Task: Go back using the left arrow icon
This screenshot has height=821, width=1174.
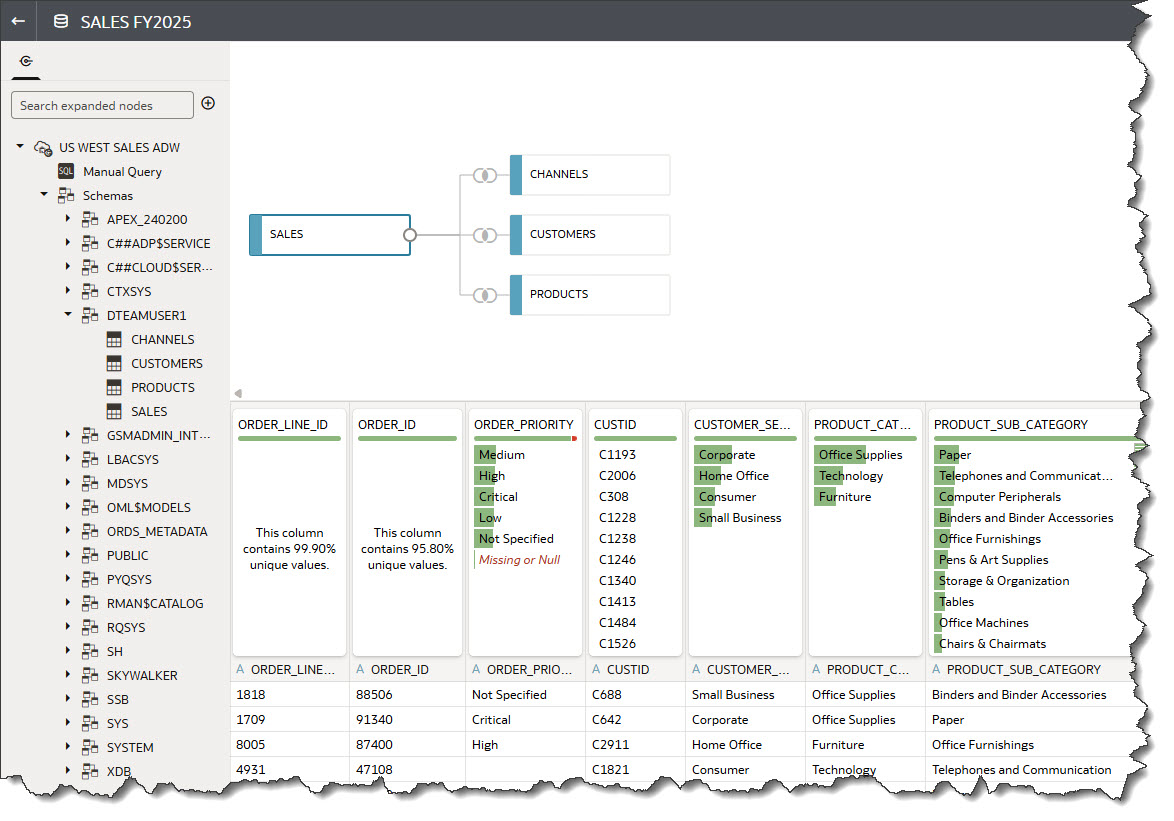Action: (x=18, y=21)
